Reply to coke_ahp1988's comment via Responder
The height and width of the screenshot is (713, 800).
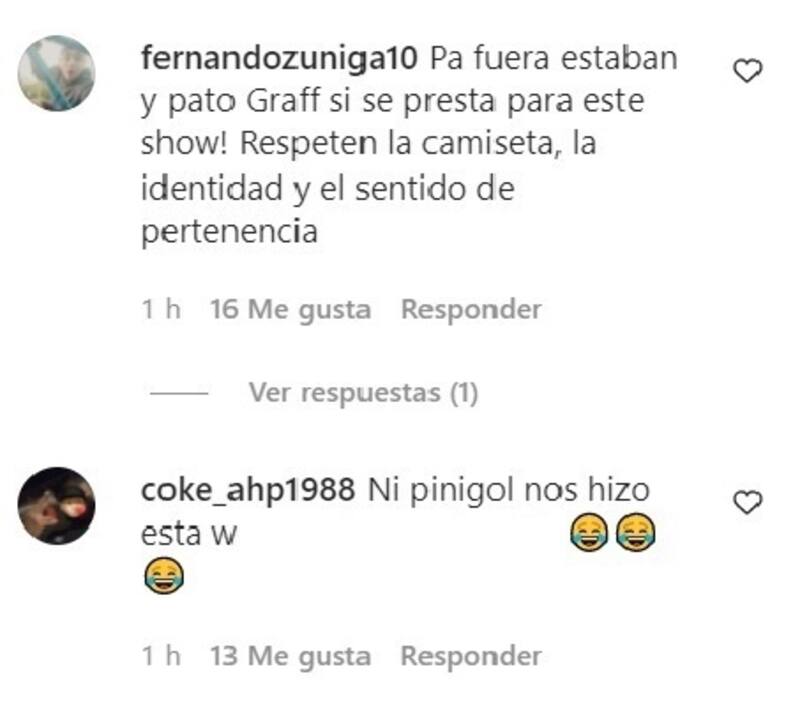471,656
